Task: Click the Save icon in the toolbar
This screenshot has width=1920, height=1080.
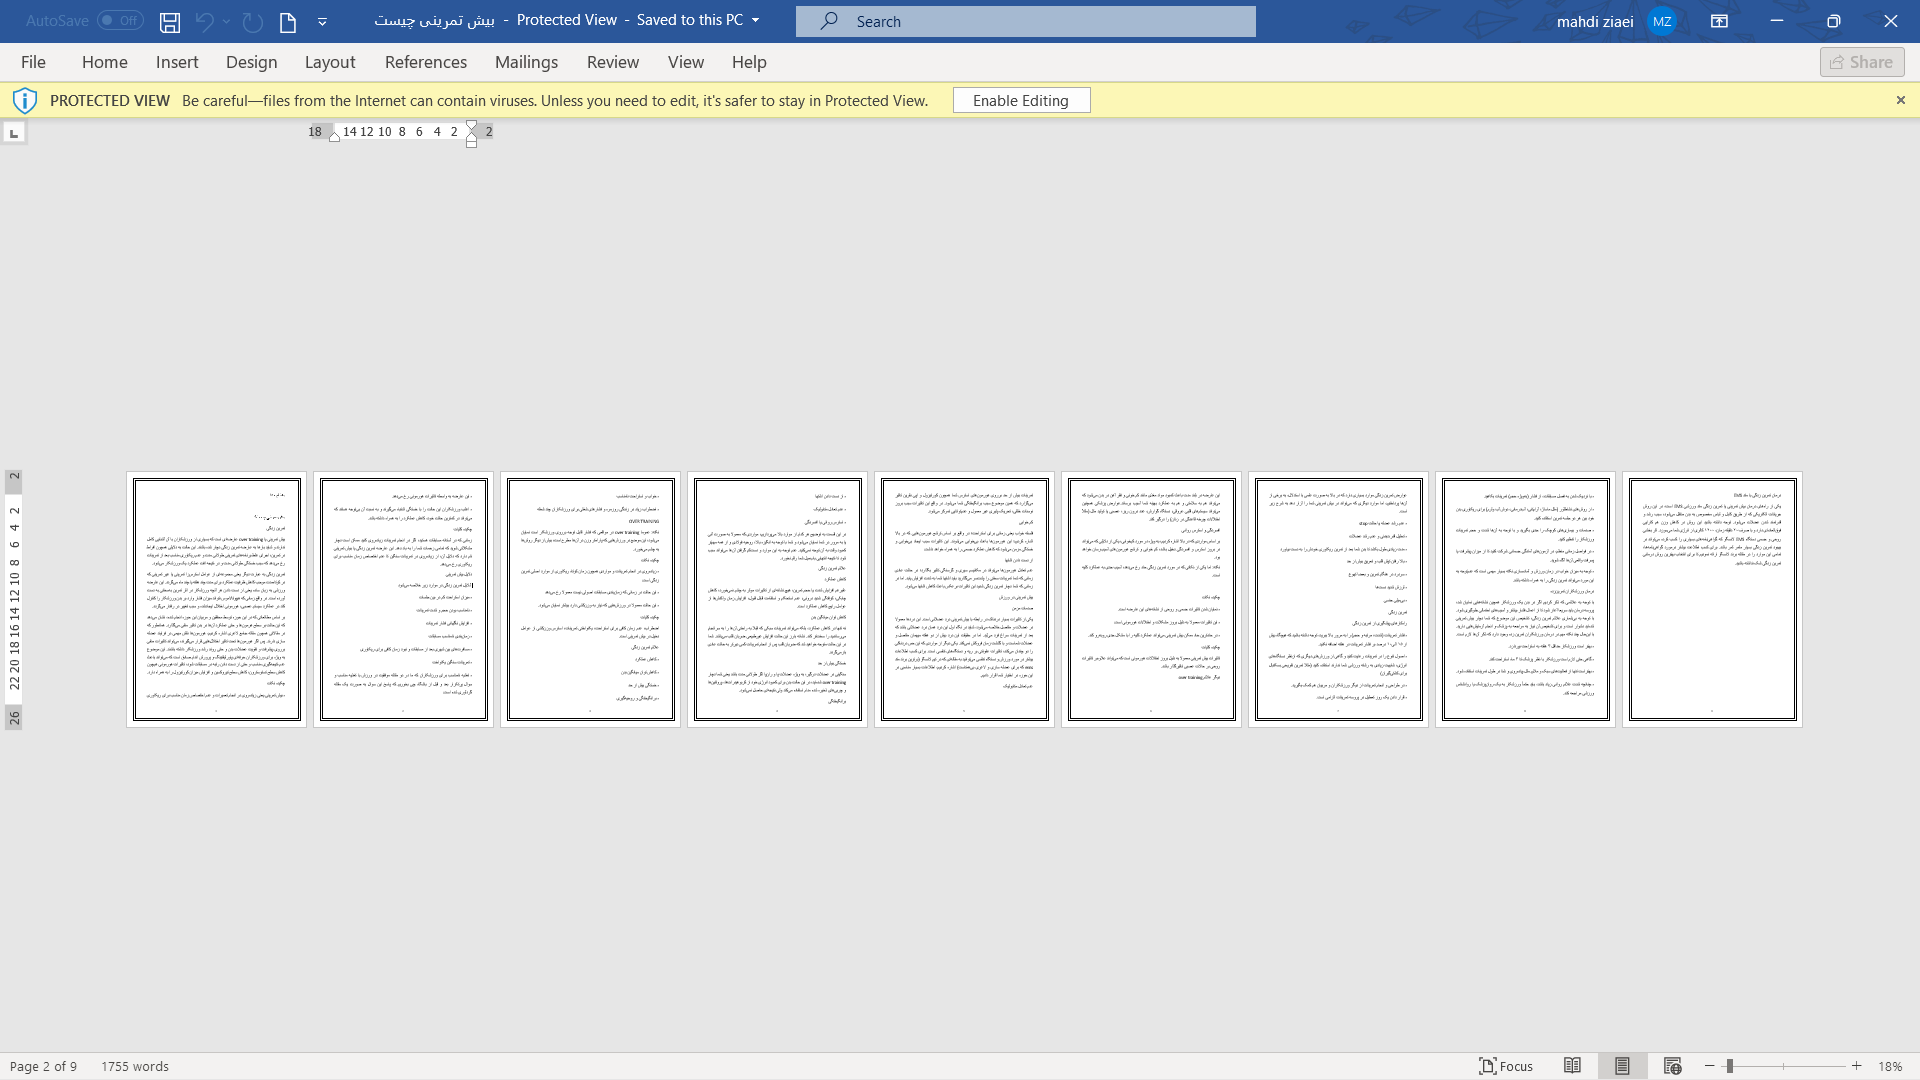Action: (x=169, y=21)
